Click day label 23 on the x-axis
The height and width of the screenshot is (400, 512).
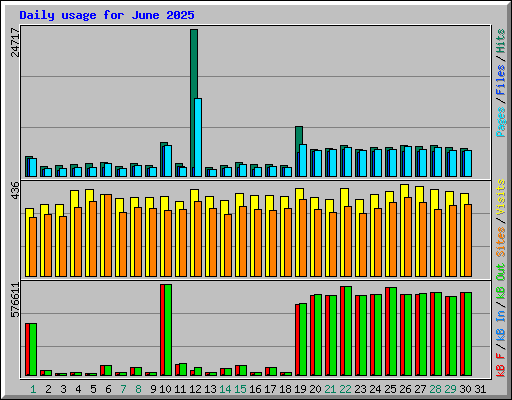coord(360,389)
